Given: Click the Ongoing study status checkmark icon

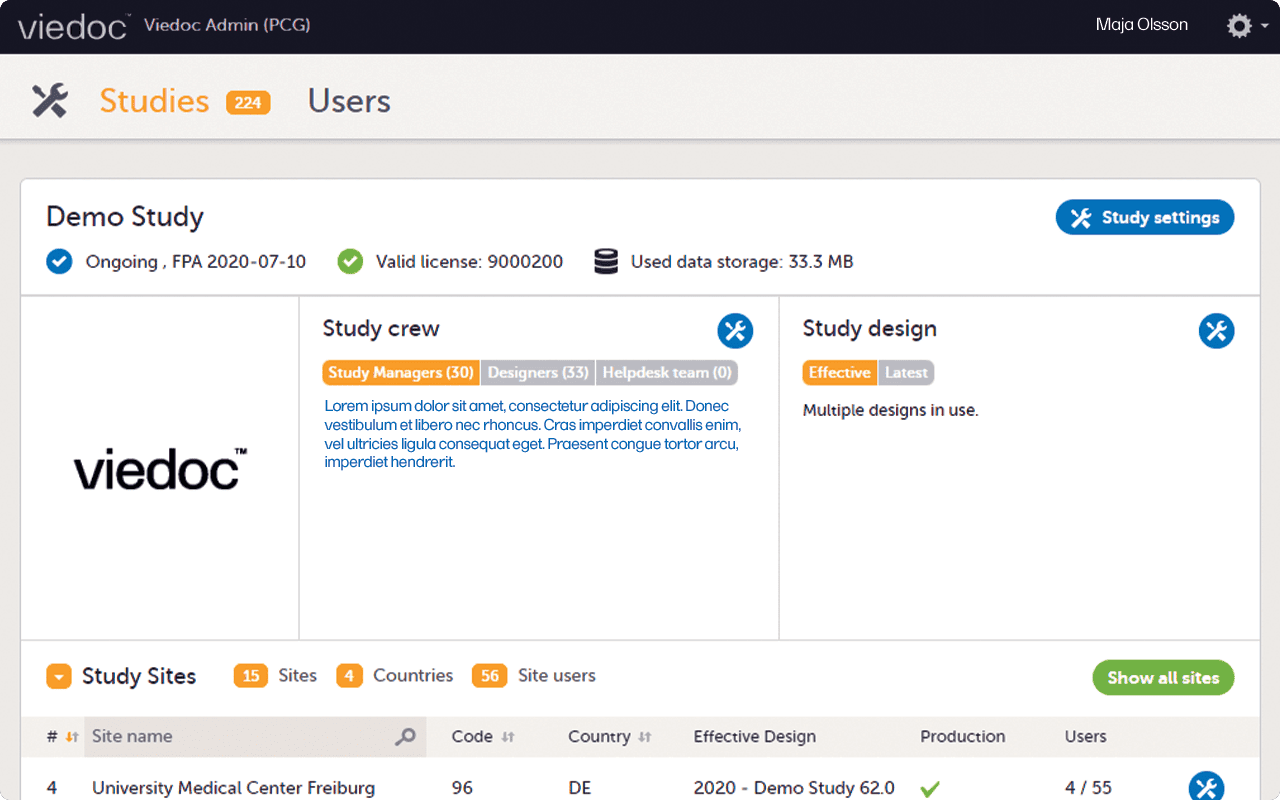Looking at the screenshot, I should (59, 261).
